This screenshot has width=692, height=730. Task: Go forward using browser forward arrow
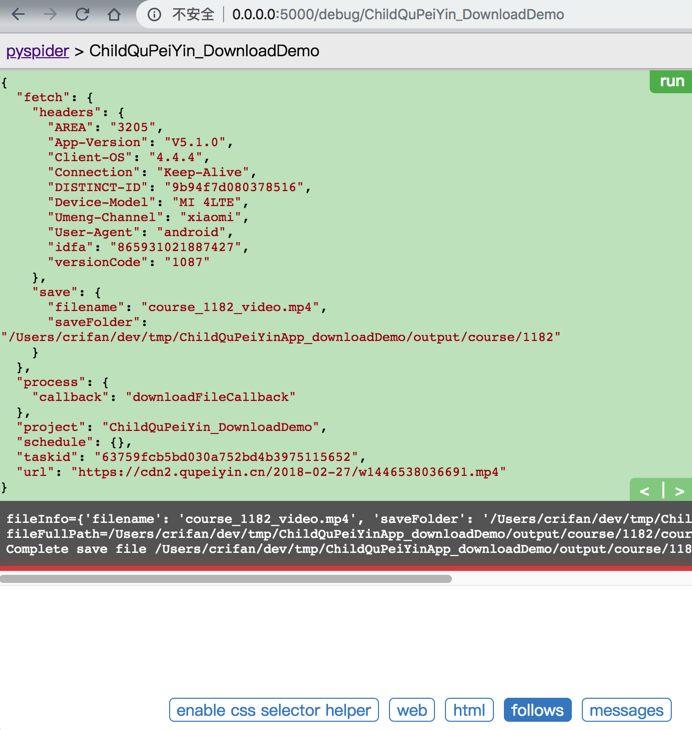point(50,14)
